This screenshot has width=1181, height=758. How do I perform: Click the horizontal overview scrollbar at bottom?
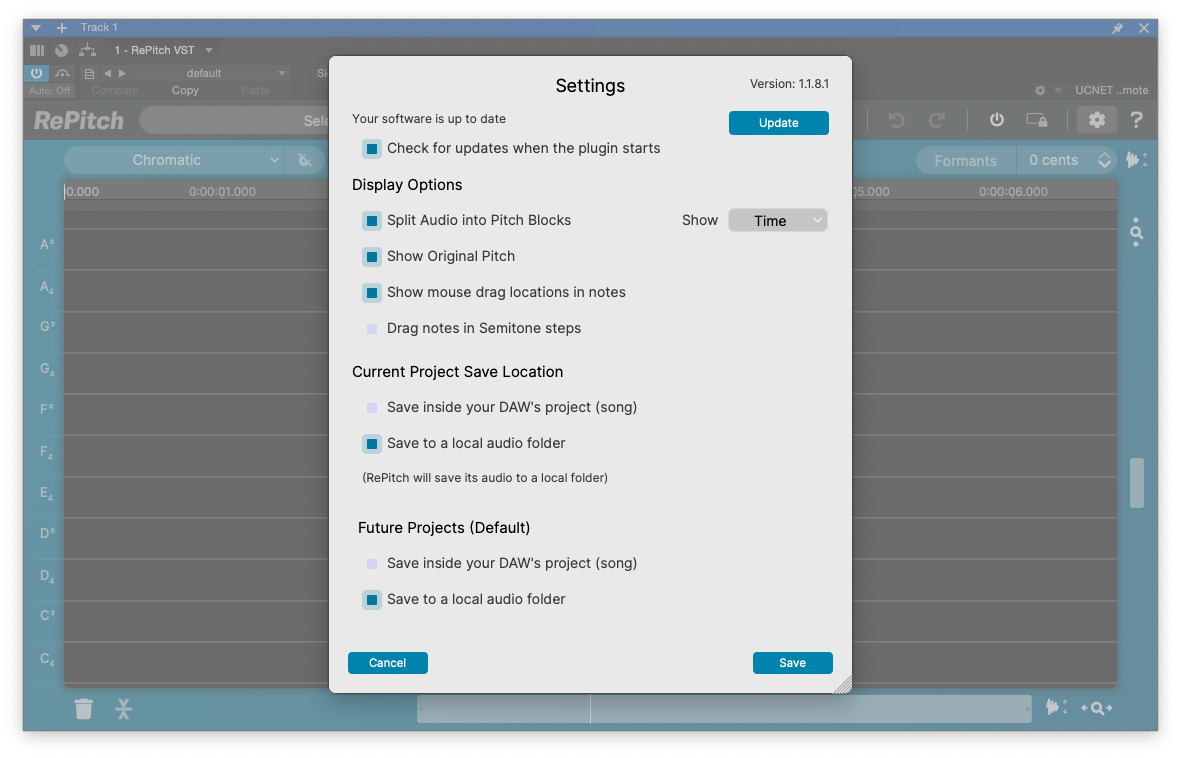click(724, 708)
